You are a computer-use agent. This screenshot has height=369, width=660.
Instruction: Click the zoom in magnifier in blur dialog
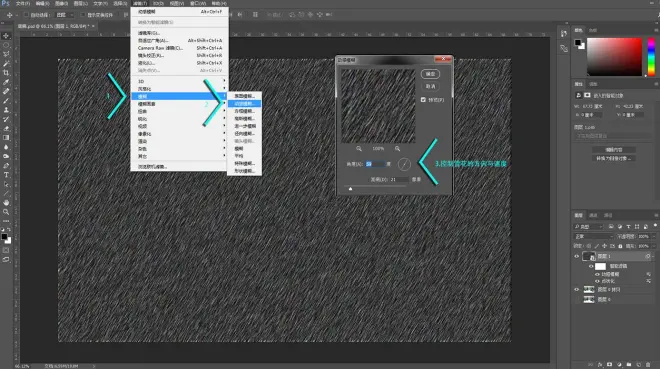[x=397, y=149]
